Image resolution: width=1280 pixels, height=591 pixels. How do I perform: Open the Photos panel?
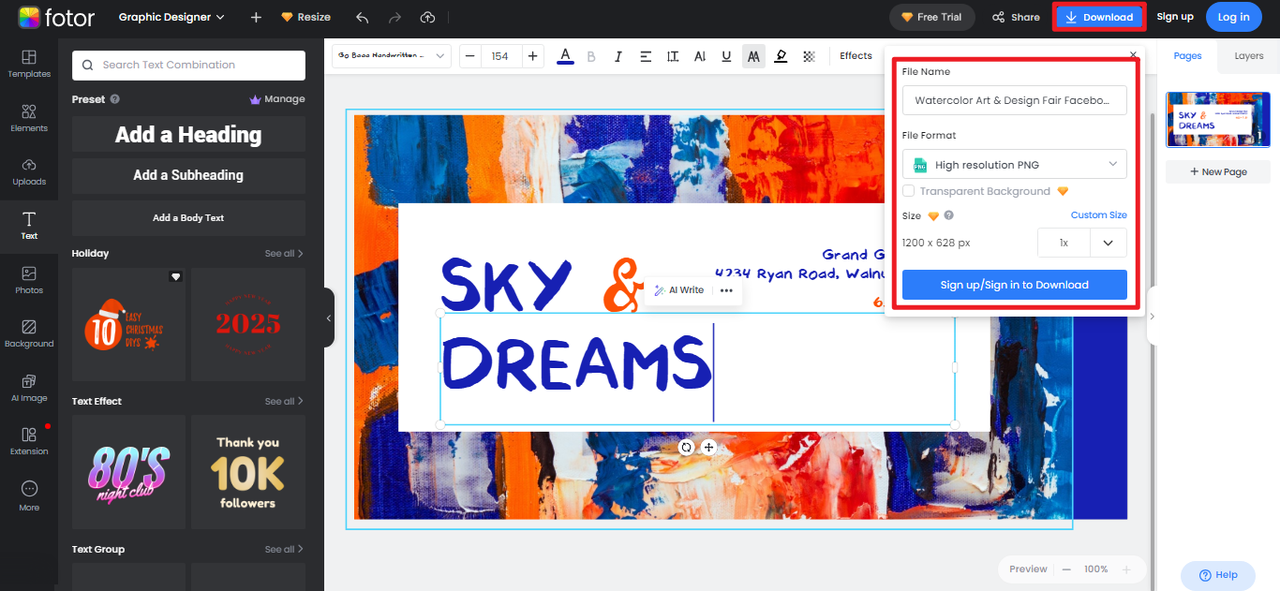[29, 280]
